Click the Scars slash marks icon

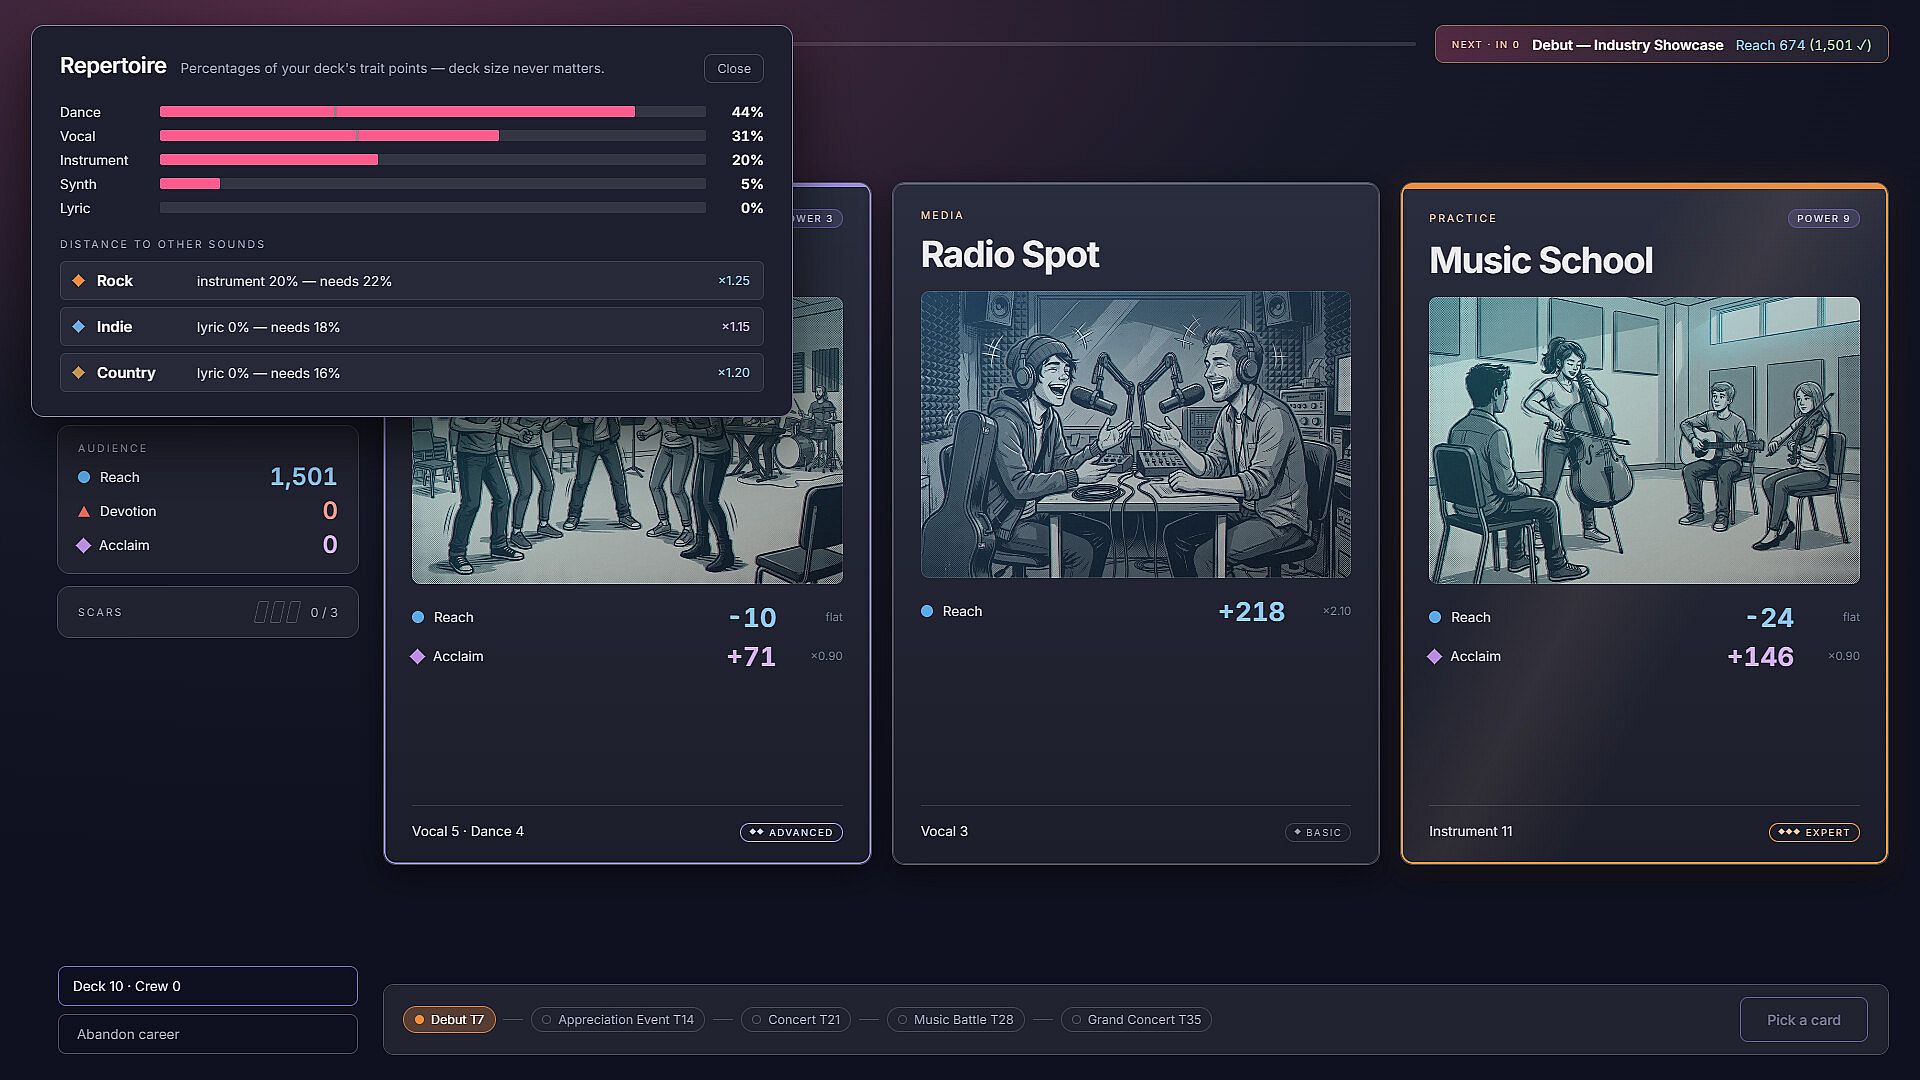point(277,612)
